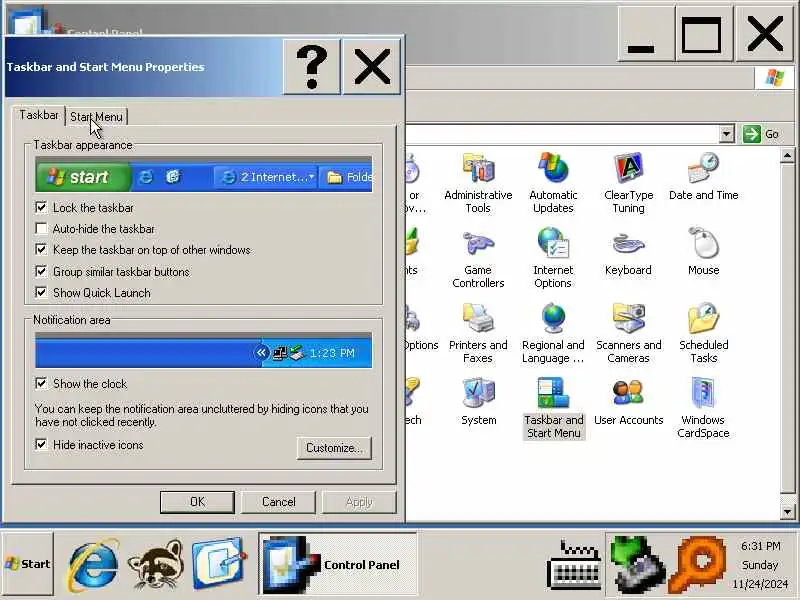Viewport: 800px width, 600px height.
Task: Open the on-screen keyboard tray icon
Action: click(573, 566)
